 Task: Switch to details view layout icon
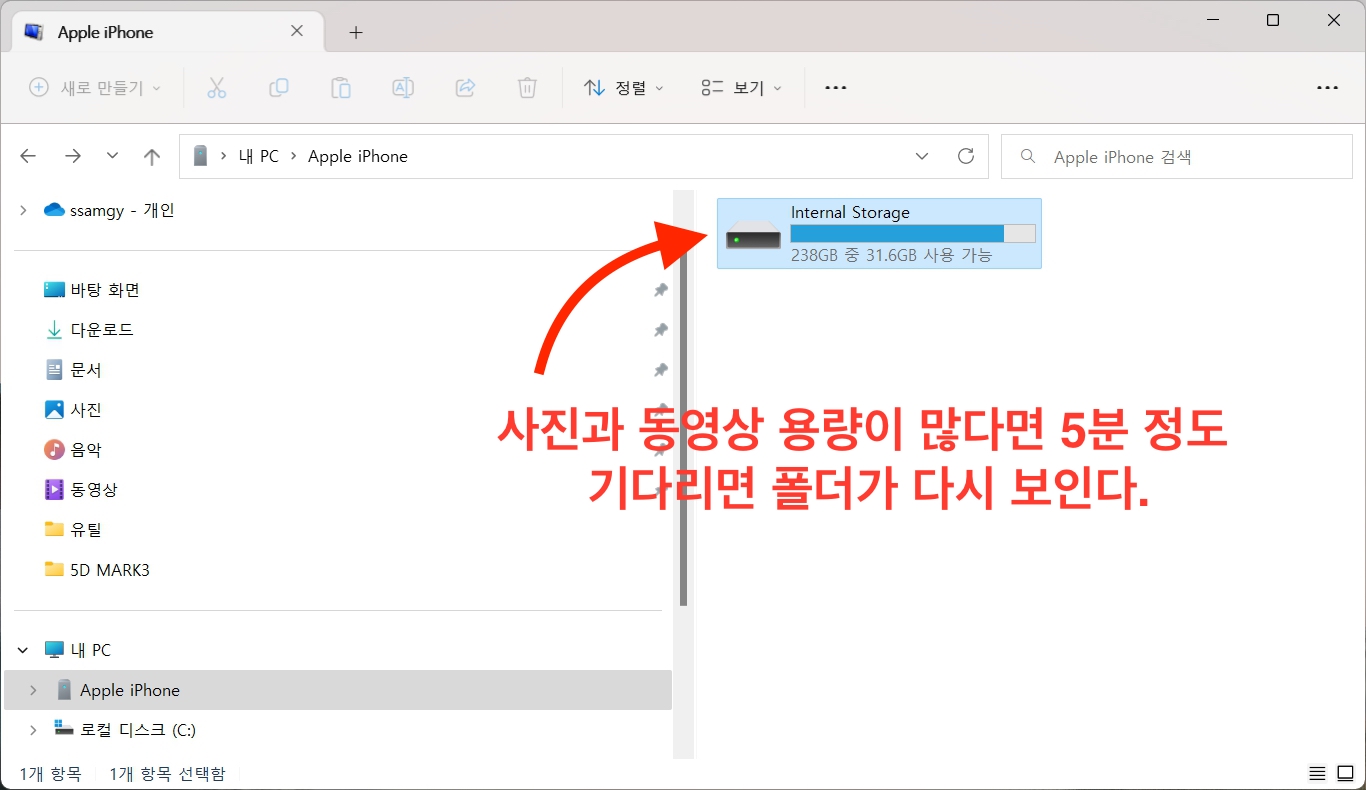point(1317,774)
